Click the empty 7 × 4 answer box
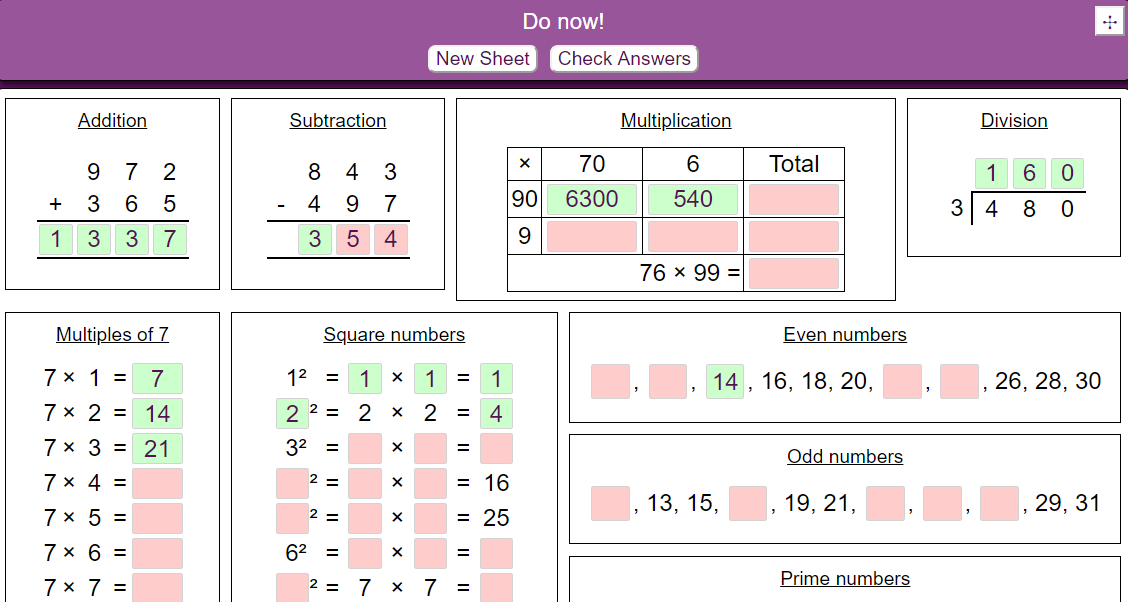The height and width of the screenshot is (602, 1128). tap(158, 483)
